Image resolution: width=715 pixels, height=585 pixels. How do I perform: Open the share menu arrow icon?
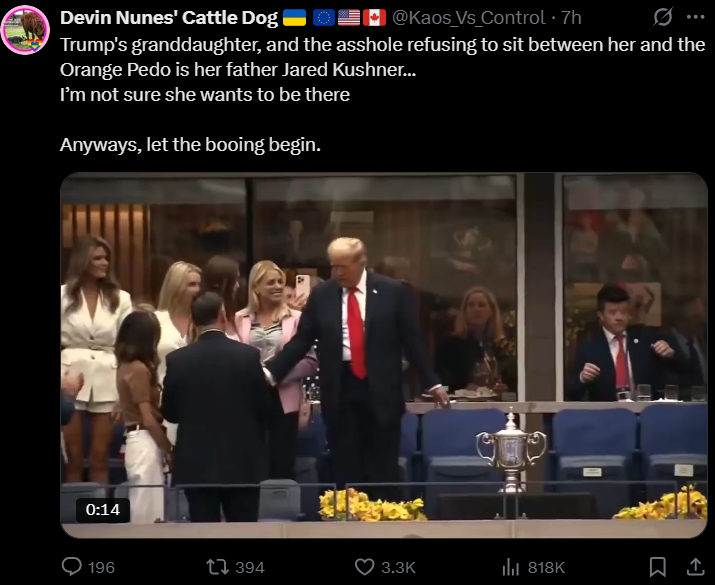[695, 567]
